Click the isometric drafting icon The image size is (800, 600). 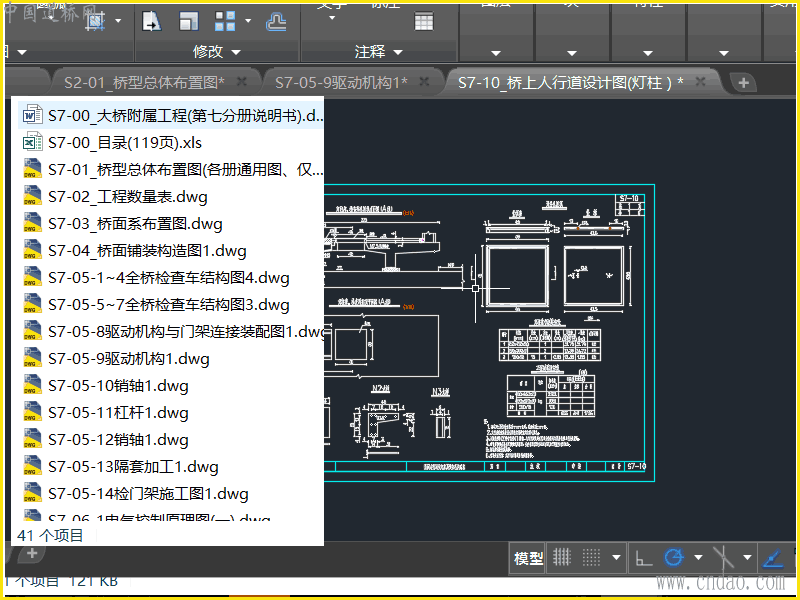pyautogui.click(x=723, y=558)
